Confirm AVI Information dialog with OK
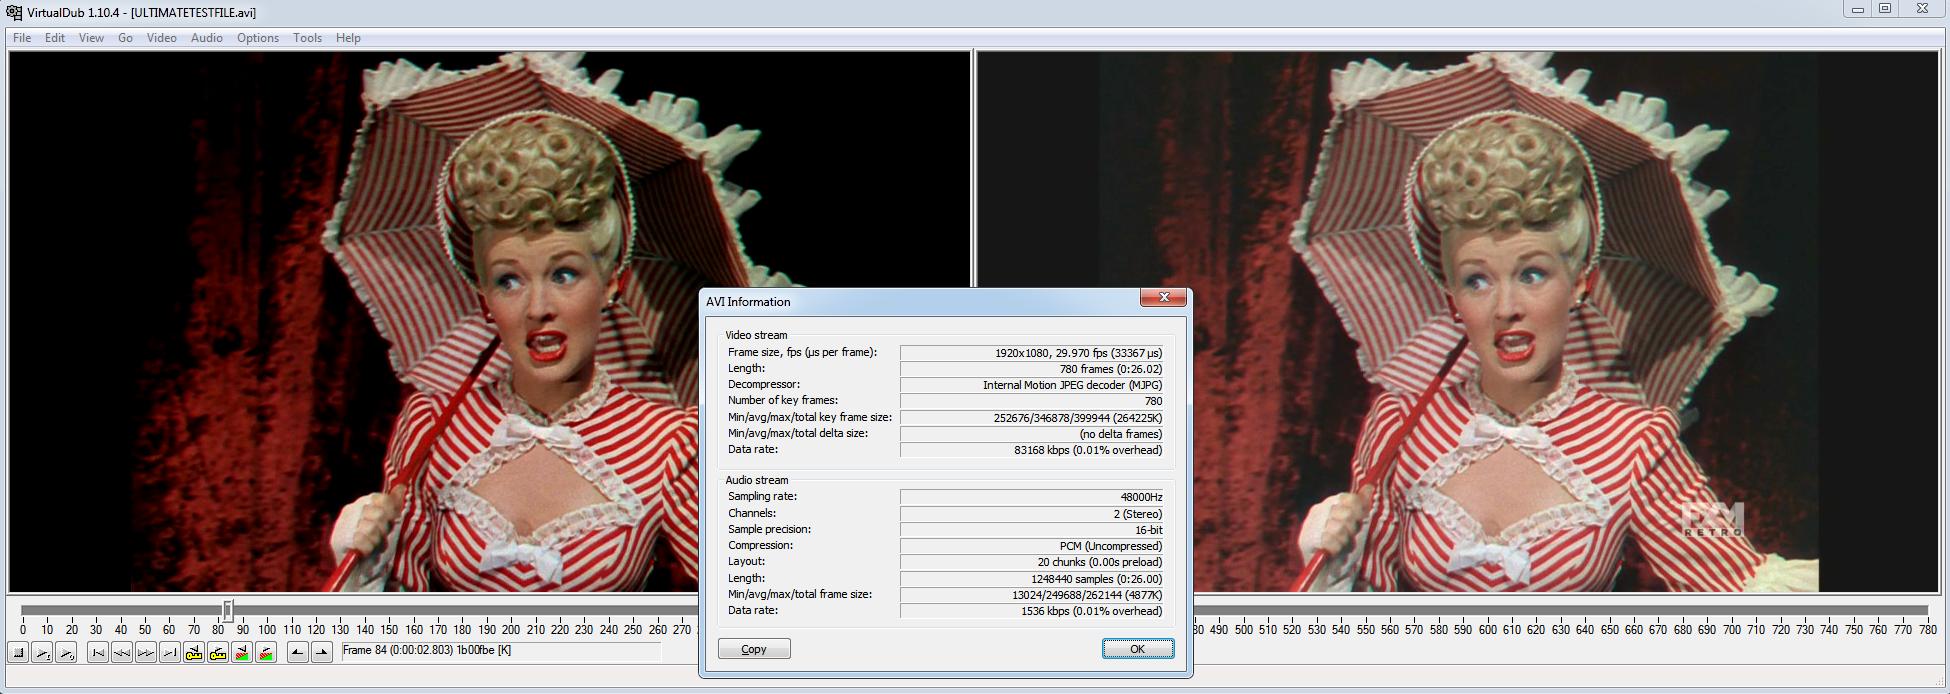Screen dimensions: 1950x694 tap(1138, 649)
